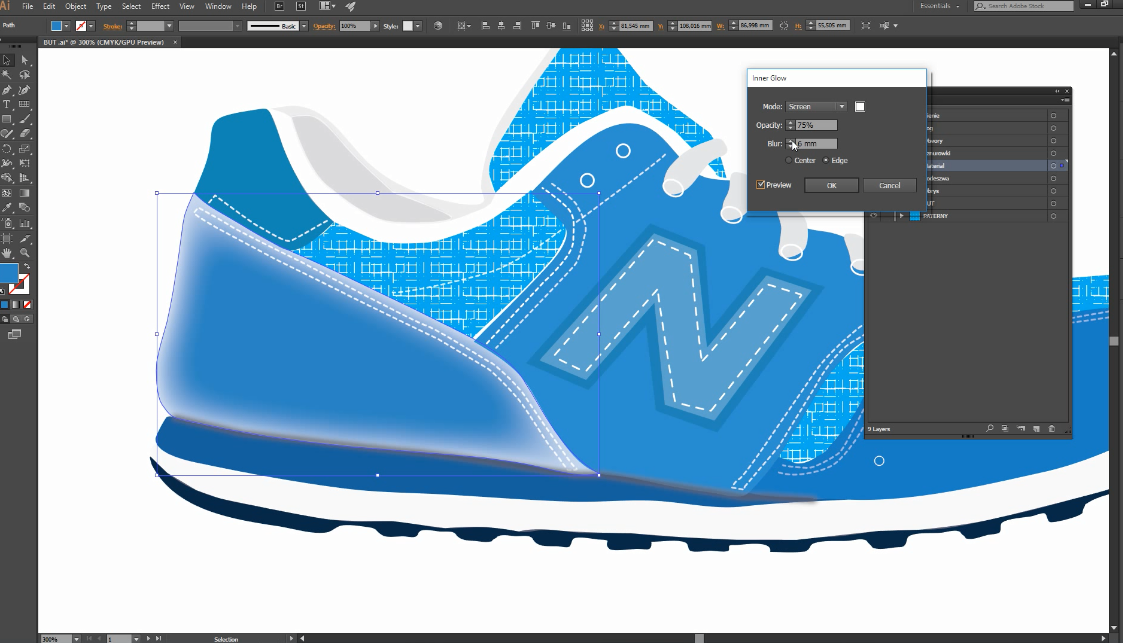Click the orange Stroke link in control bar
The width and height of the screenshot is (1123, 643).
point(112,26)
